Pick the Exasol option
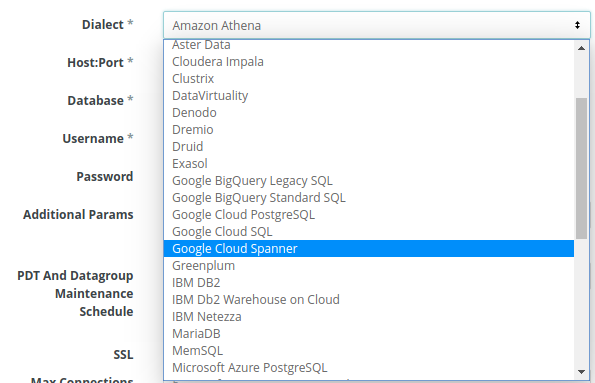The image size is (595, 383). (369, 164)
